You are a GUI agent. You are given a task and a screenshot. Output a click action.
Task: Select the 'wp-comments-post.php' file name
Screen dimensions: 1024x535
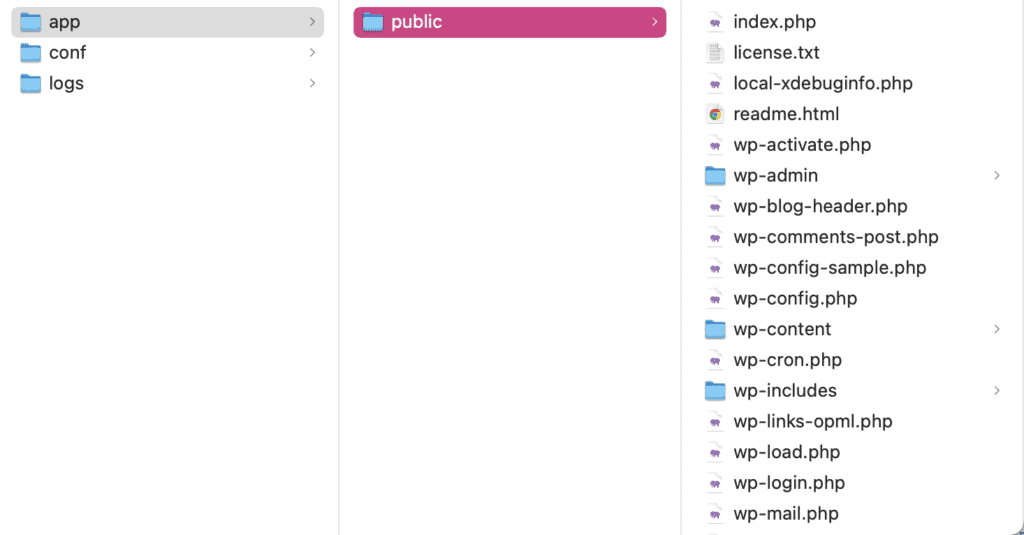(x=836, y=238)
